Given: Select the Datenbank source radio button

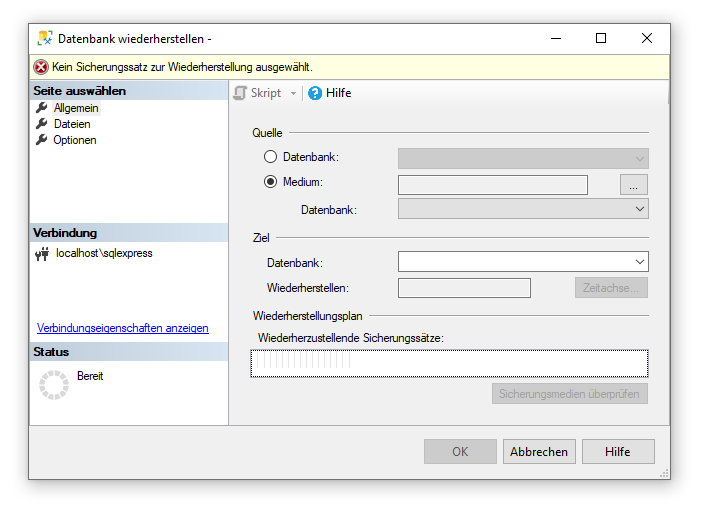Looking at the screenshot, I should click(270, 157).
